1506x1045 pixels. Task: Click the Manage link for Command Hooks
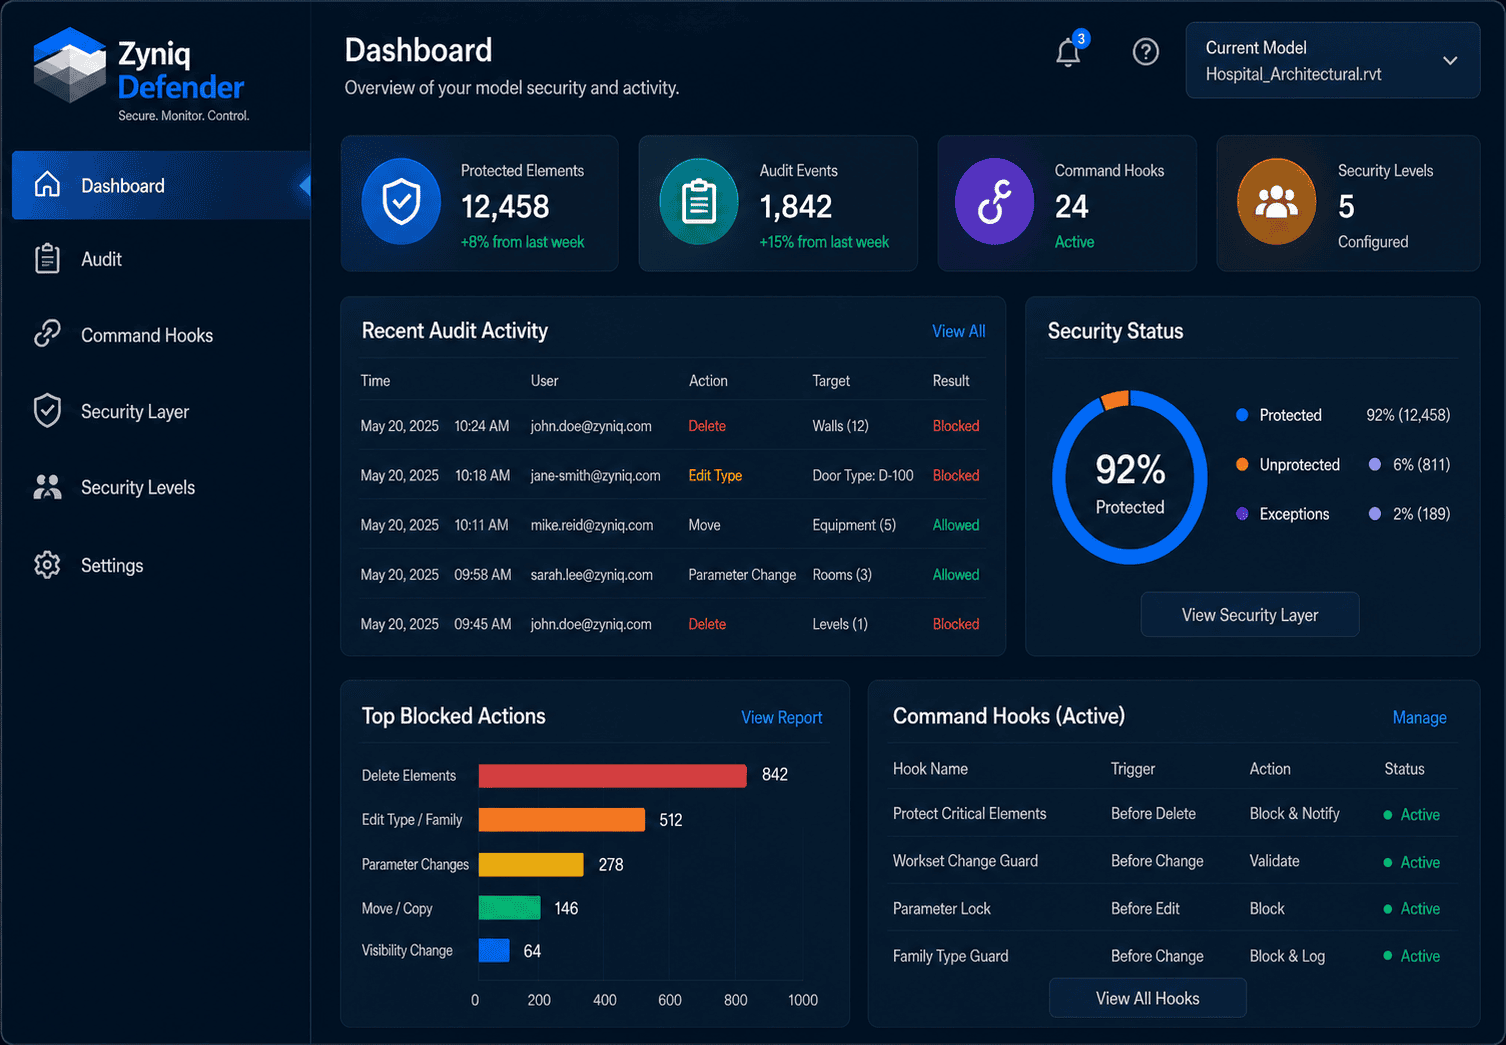tap(1420, 717)
